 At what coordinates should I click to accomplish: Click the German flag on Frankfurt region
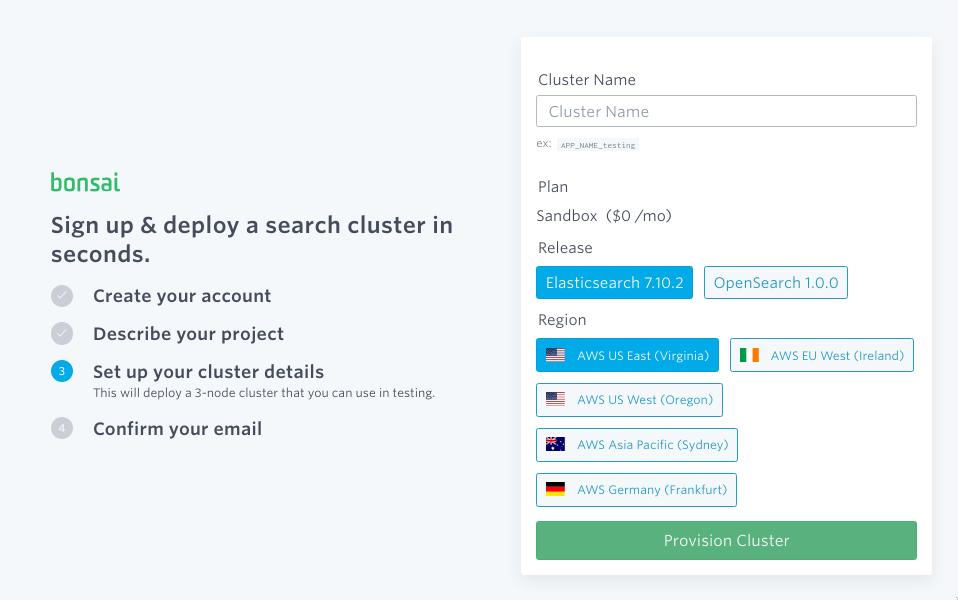coord(558,490)
